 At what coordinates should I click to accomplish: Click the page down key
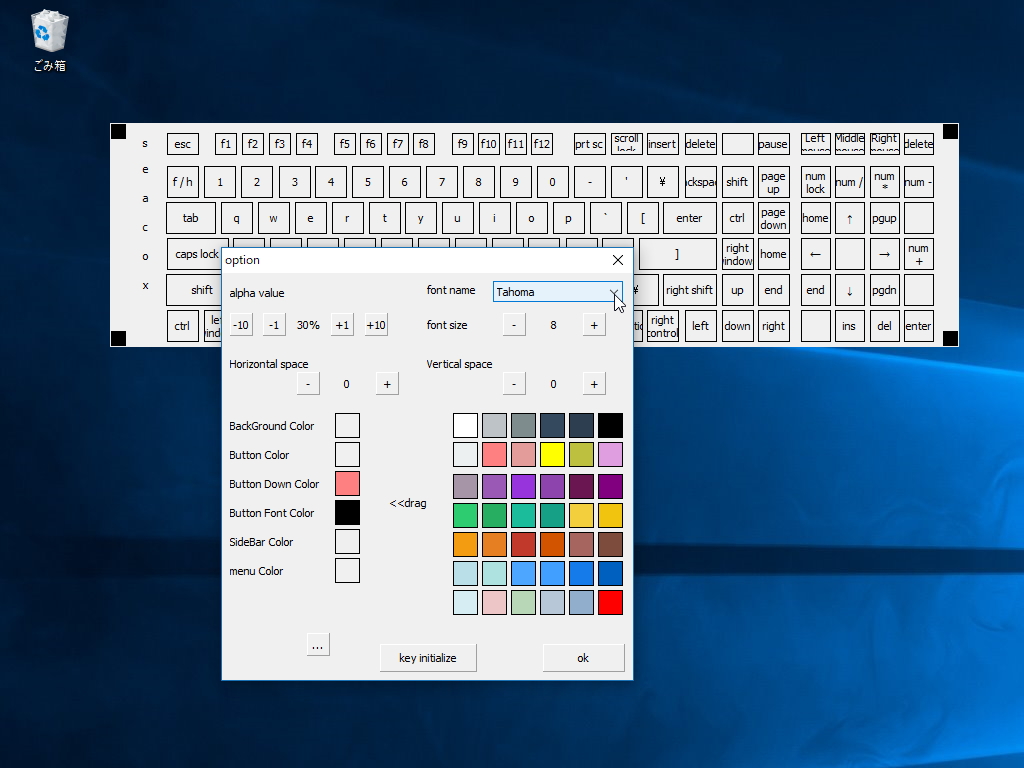(x=773, y=218)
